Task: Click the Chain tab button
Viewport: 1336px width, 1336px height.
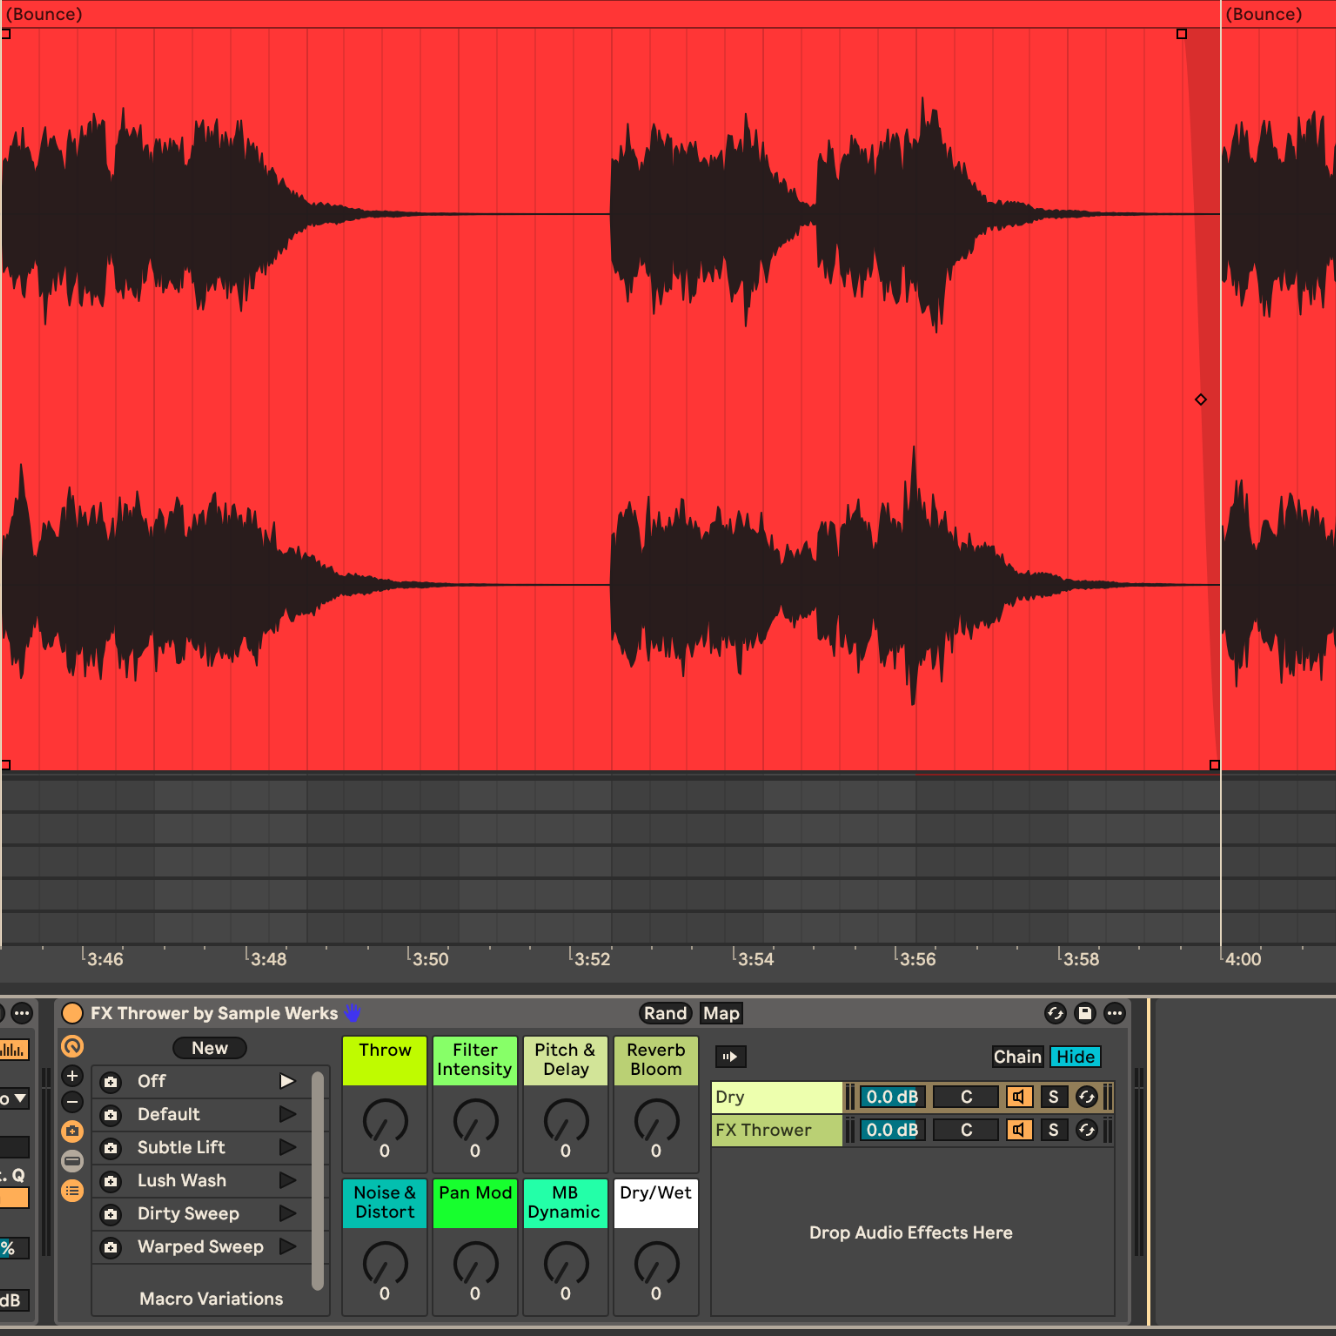Action: pos(1017,1057)
